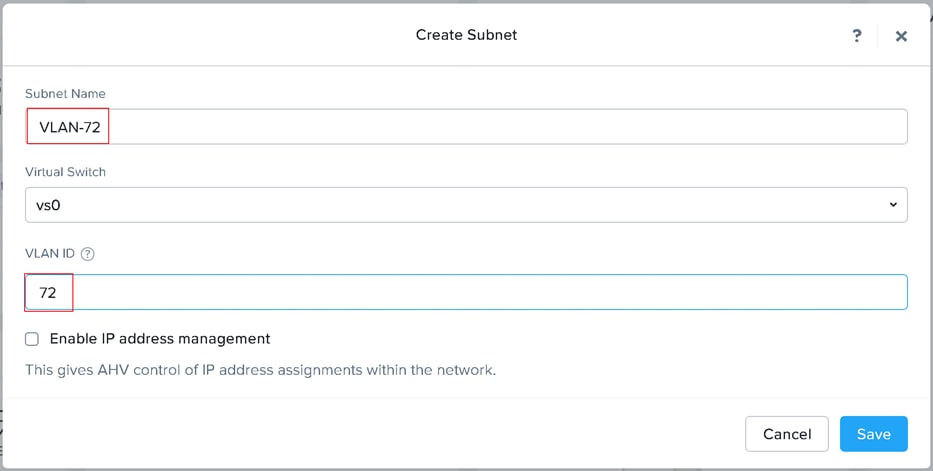Click the Virtual Switch chevron arrow
The height and width of the screenshot is (471, 933).
click(x=893, y=205)
